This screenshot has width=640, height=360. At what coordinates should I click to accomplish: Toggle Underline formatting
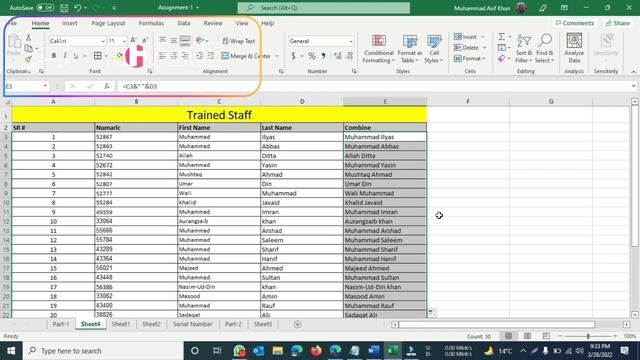point(76,56)
